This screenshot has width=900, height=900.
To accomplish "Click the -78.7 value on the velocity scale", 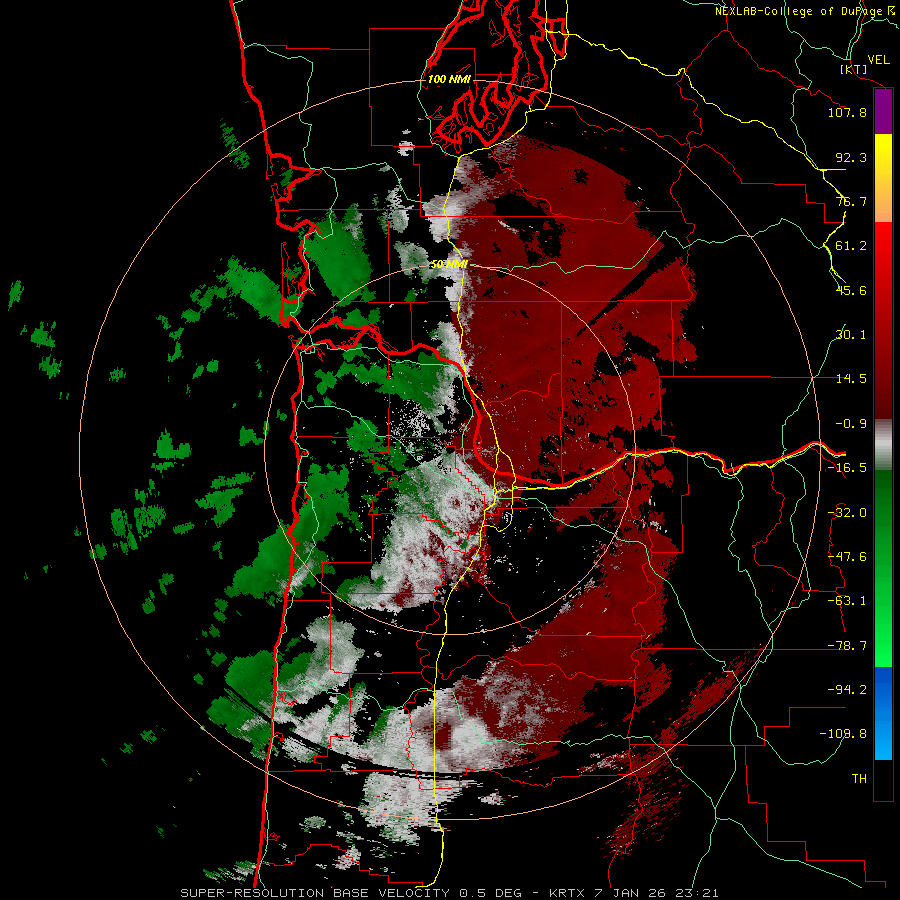I will 847,646.
